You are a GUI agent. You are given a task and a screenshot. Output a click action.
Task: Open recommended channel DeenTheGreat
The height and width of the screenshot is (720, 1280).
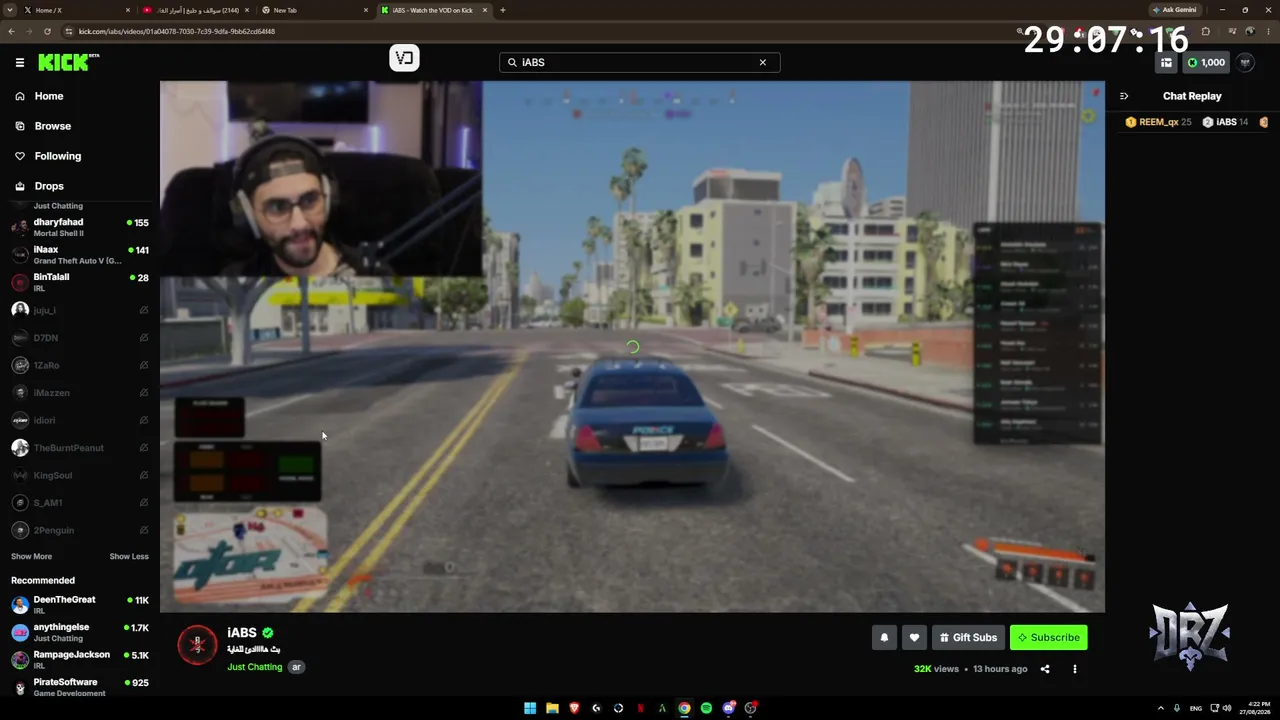[78, 604]
